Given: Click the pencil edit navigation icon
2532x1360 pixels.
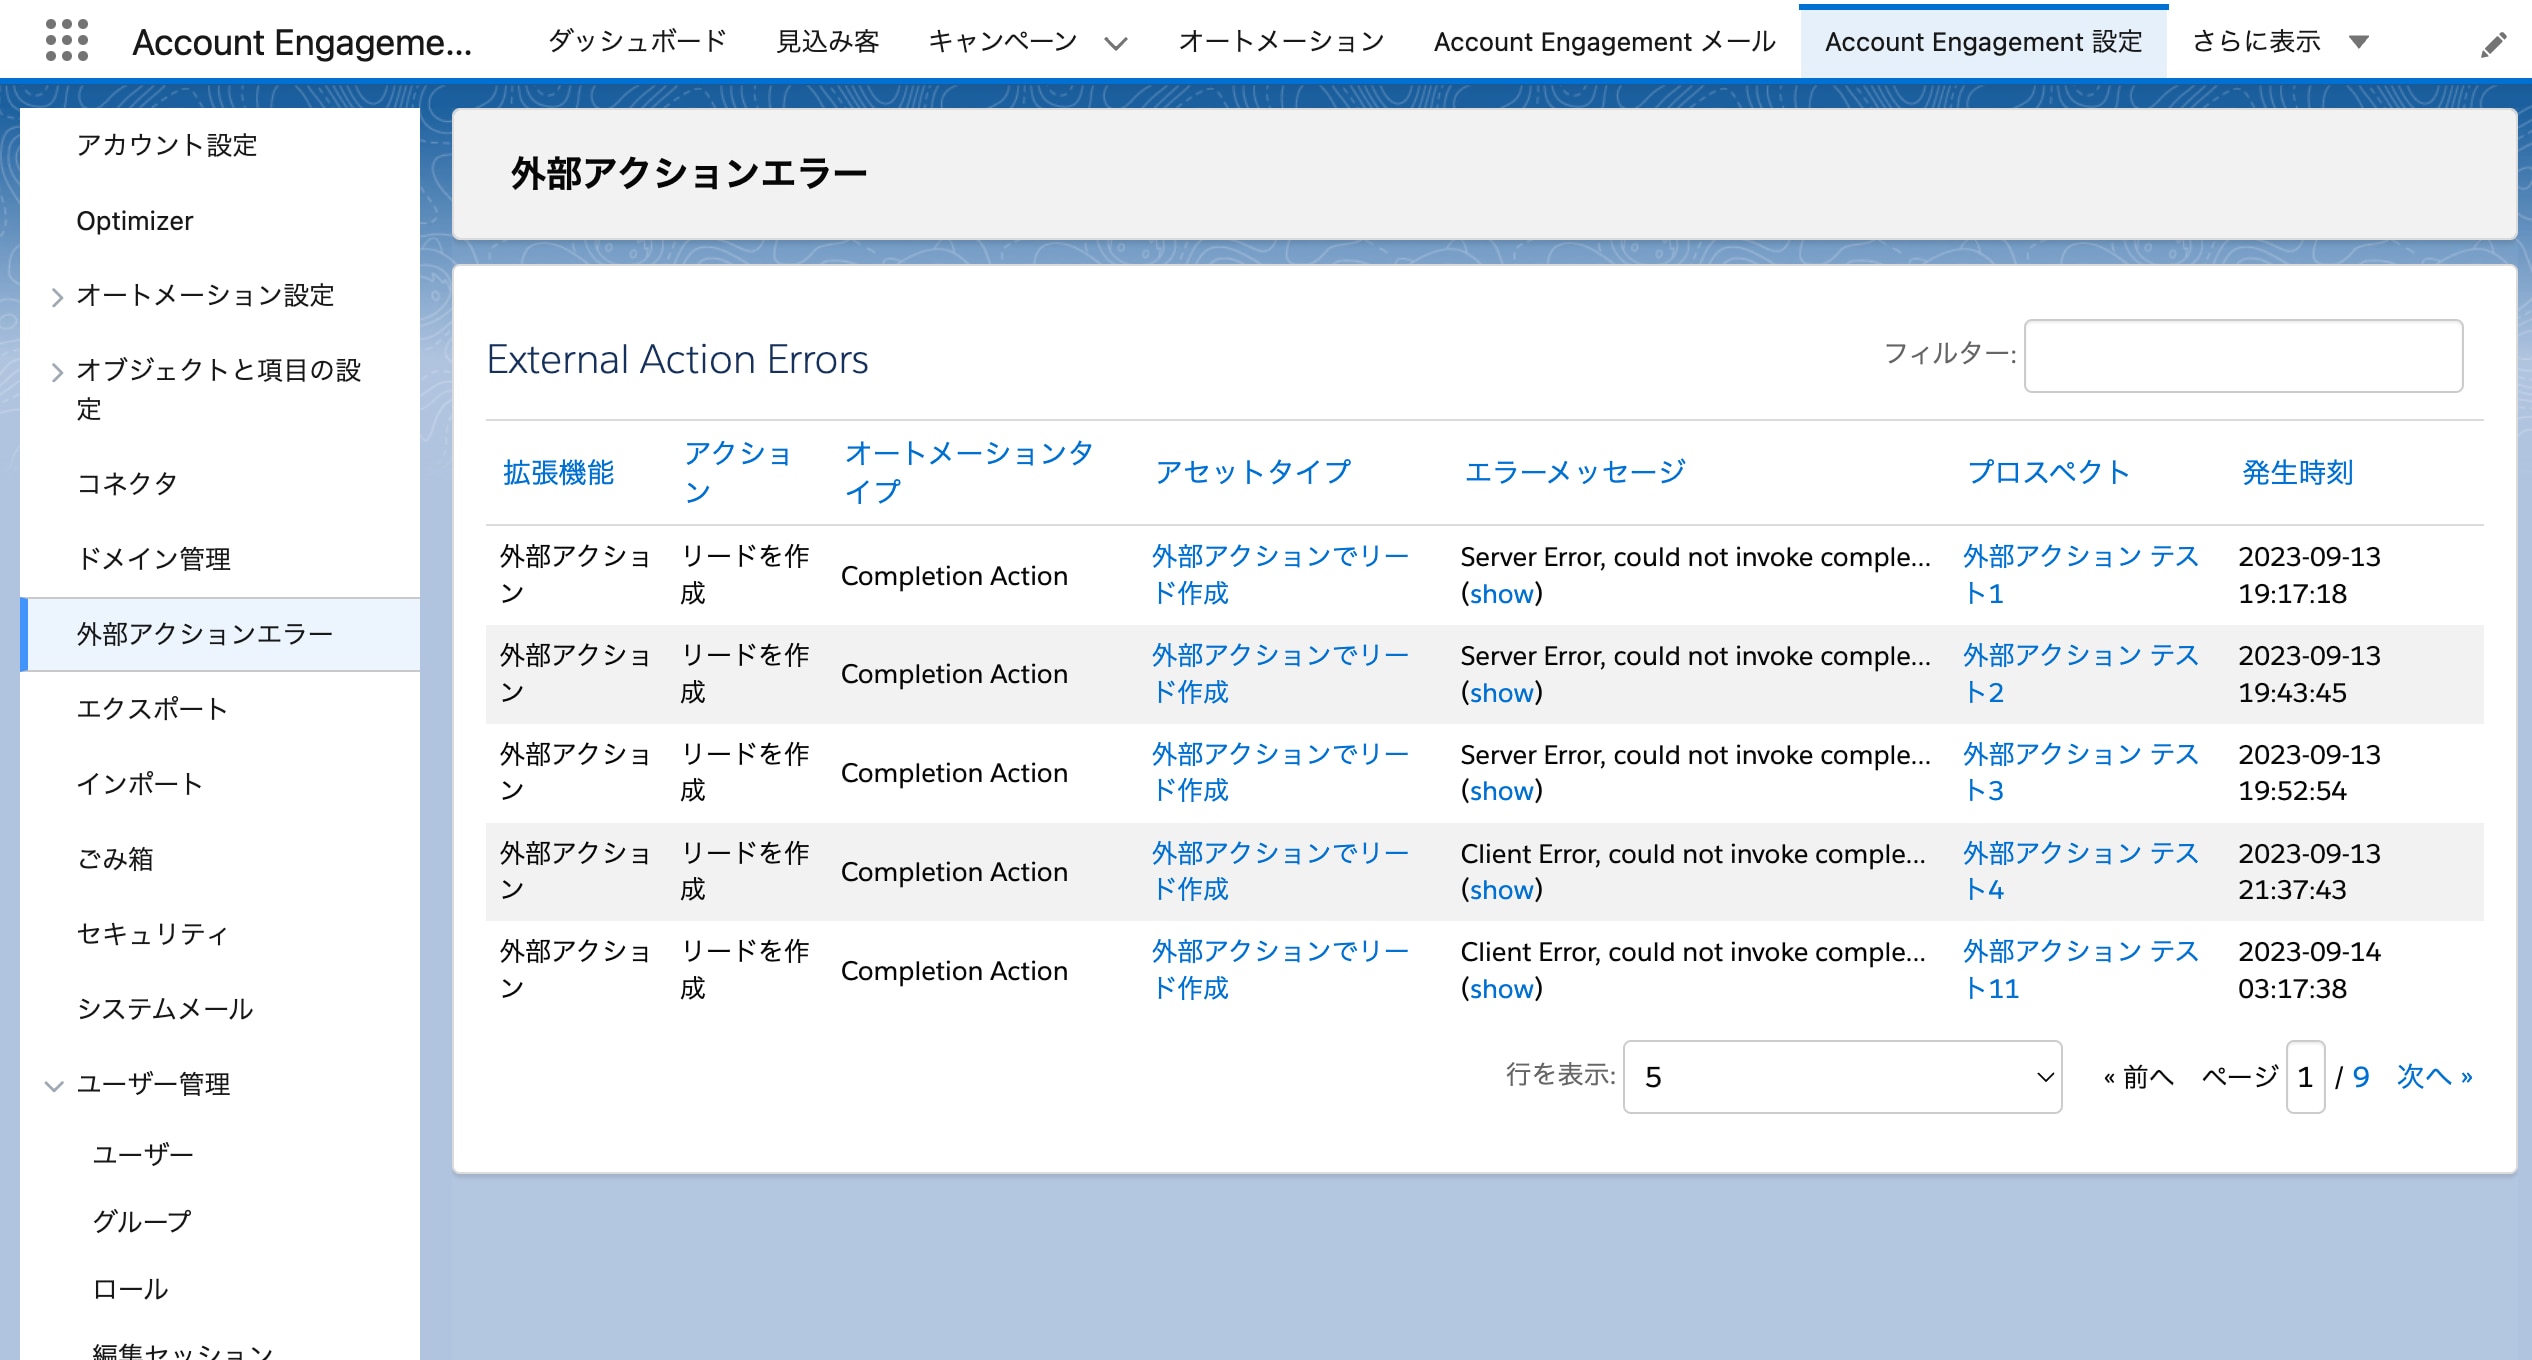Looking at the screenshot, I should click(x=2493, y=45).
